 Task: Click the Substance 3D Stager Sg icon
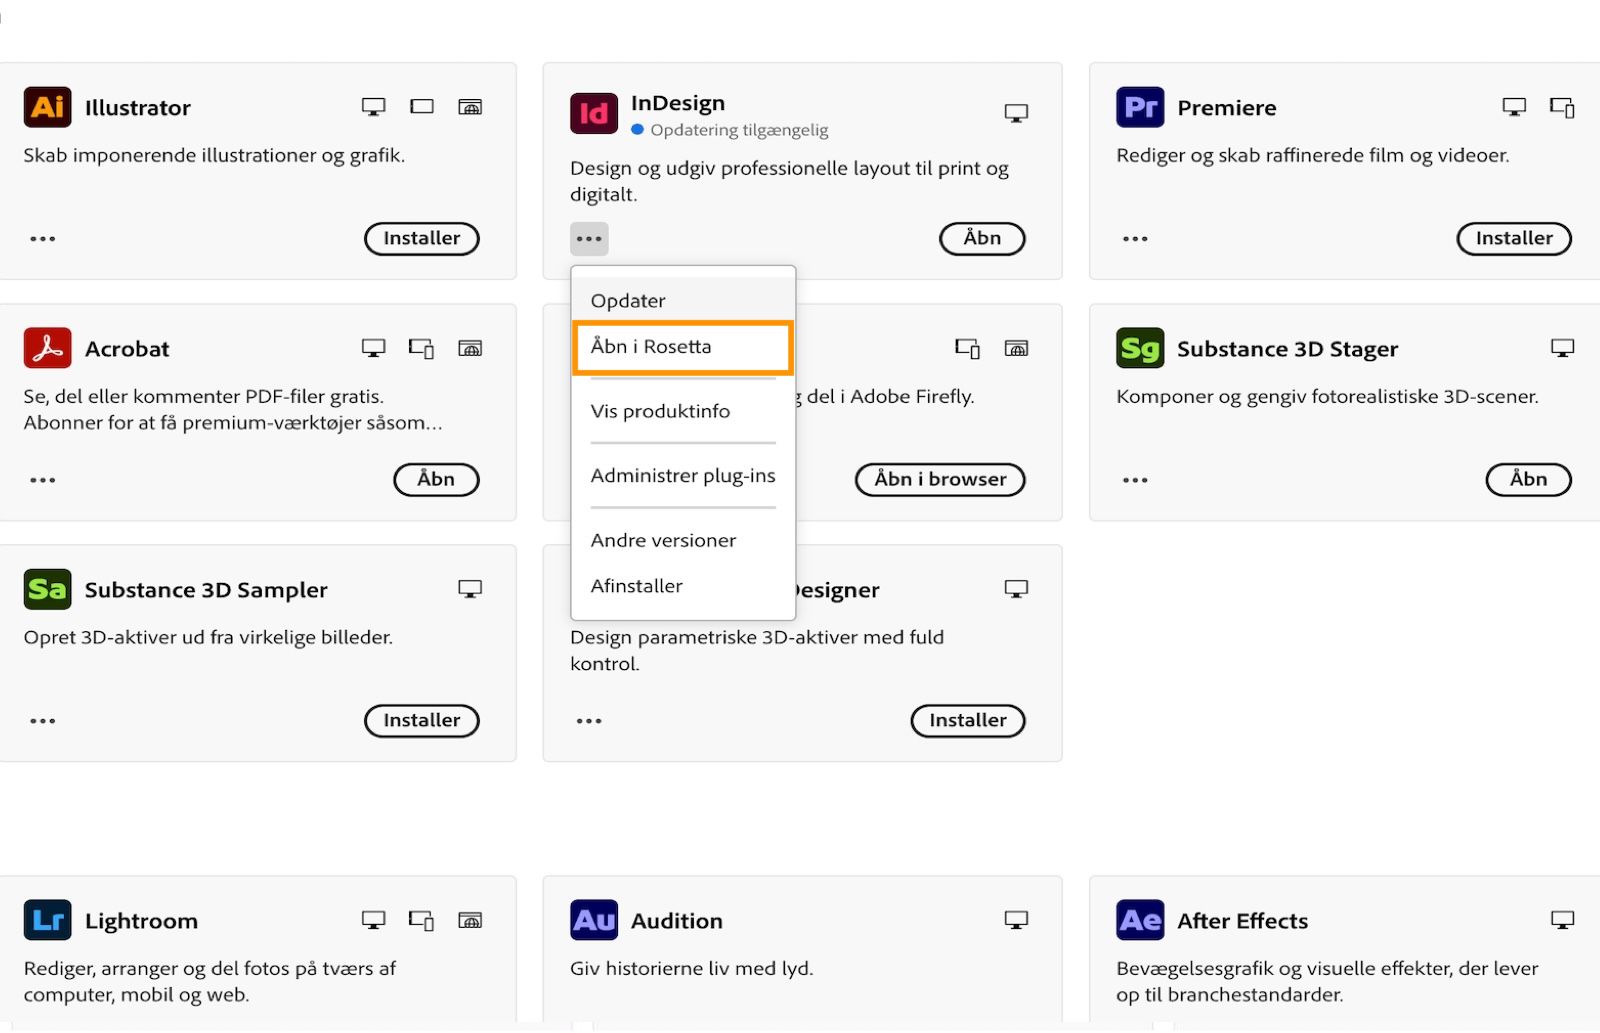(1140, 348)
